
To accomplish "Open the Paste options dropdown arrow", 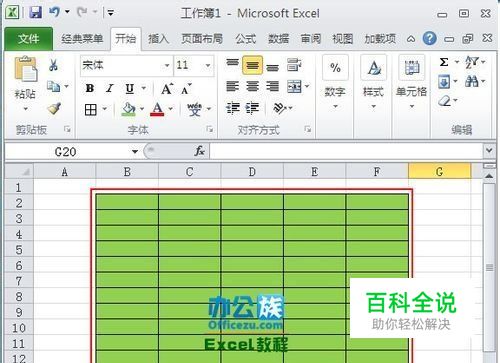I will tap(26, 109).
